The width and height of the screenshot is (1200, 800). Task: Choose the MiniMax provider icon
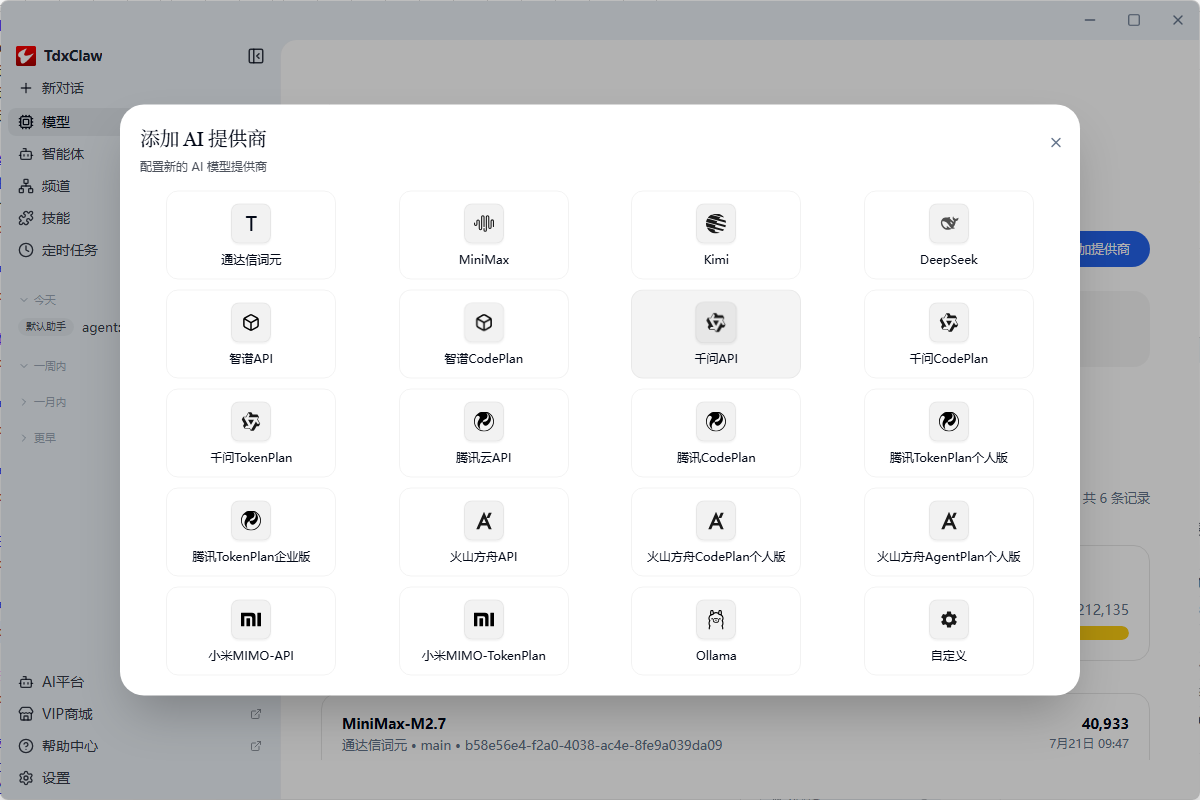click(484, 224)
